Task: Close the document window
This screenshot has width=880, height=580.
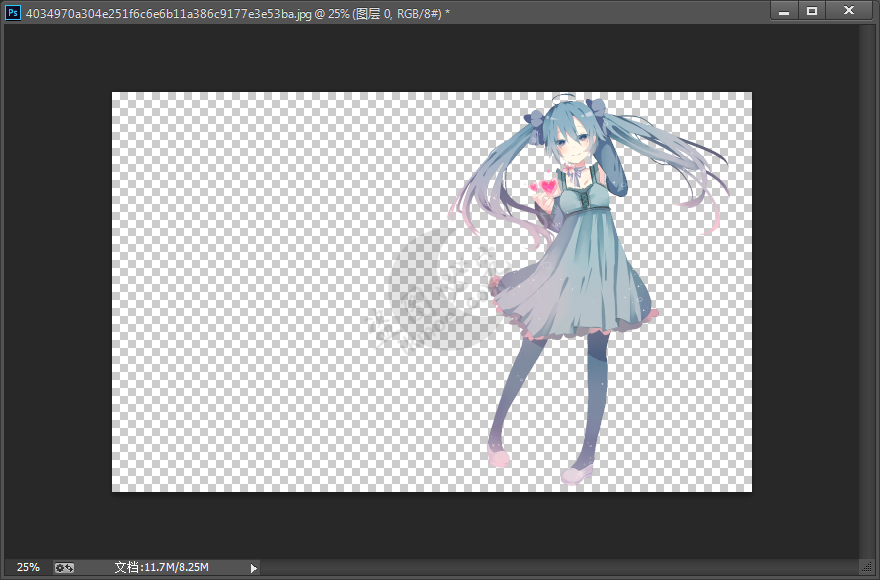Action: [849, 11]
